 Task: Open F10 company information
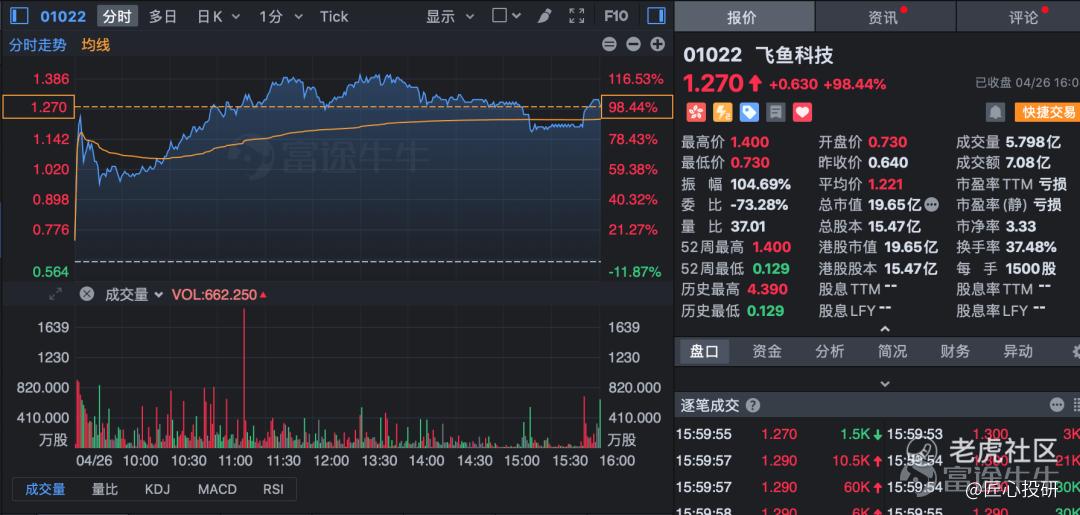pyautogui.click(x=616, y=16)
